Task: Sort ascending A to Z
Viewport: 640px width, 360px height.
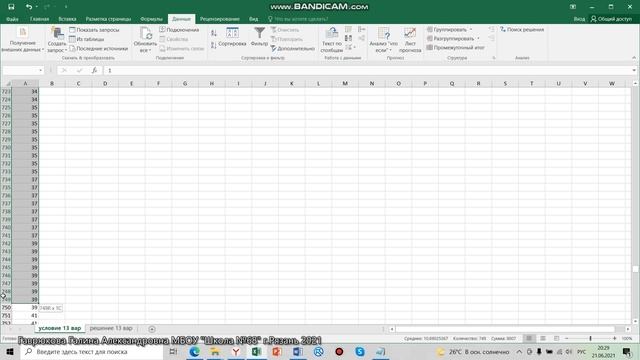Action: [213, 33]
